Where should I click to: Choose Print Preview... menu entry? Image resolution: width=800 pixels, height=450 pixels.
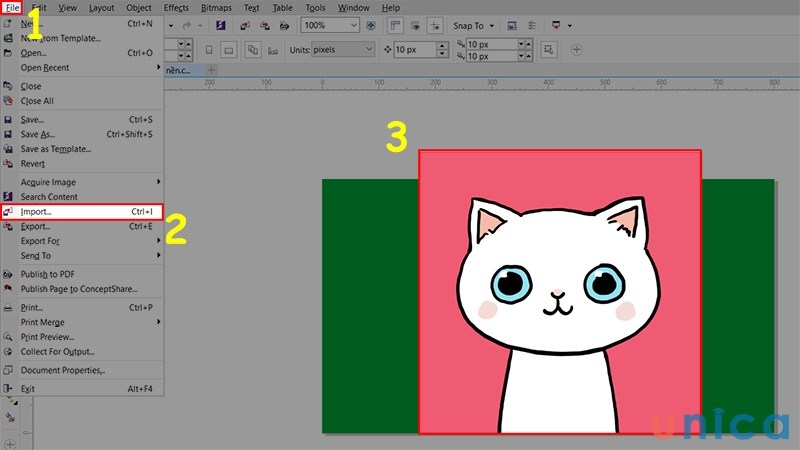(82, 337)
